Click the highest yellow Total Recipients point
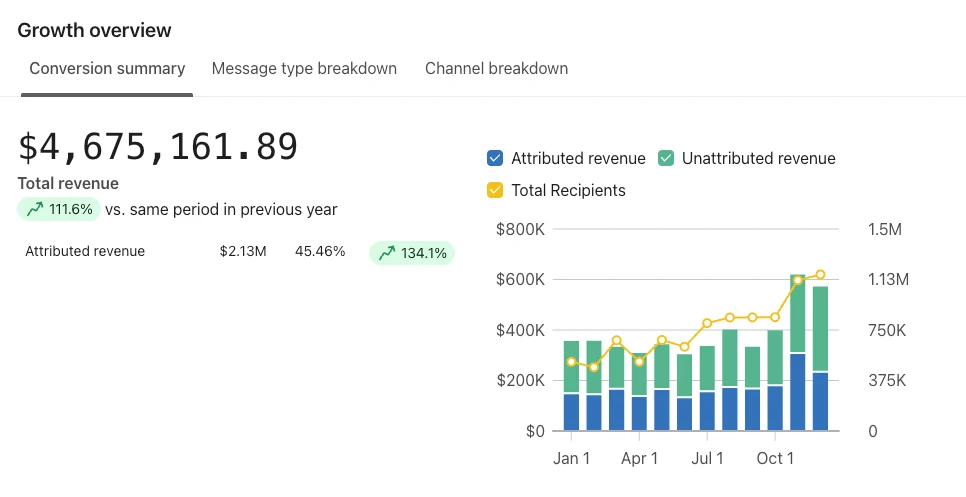966x497 pixels. [x=820, y=275]
